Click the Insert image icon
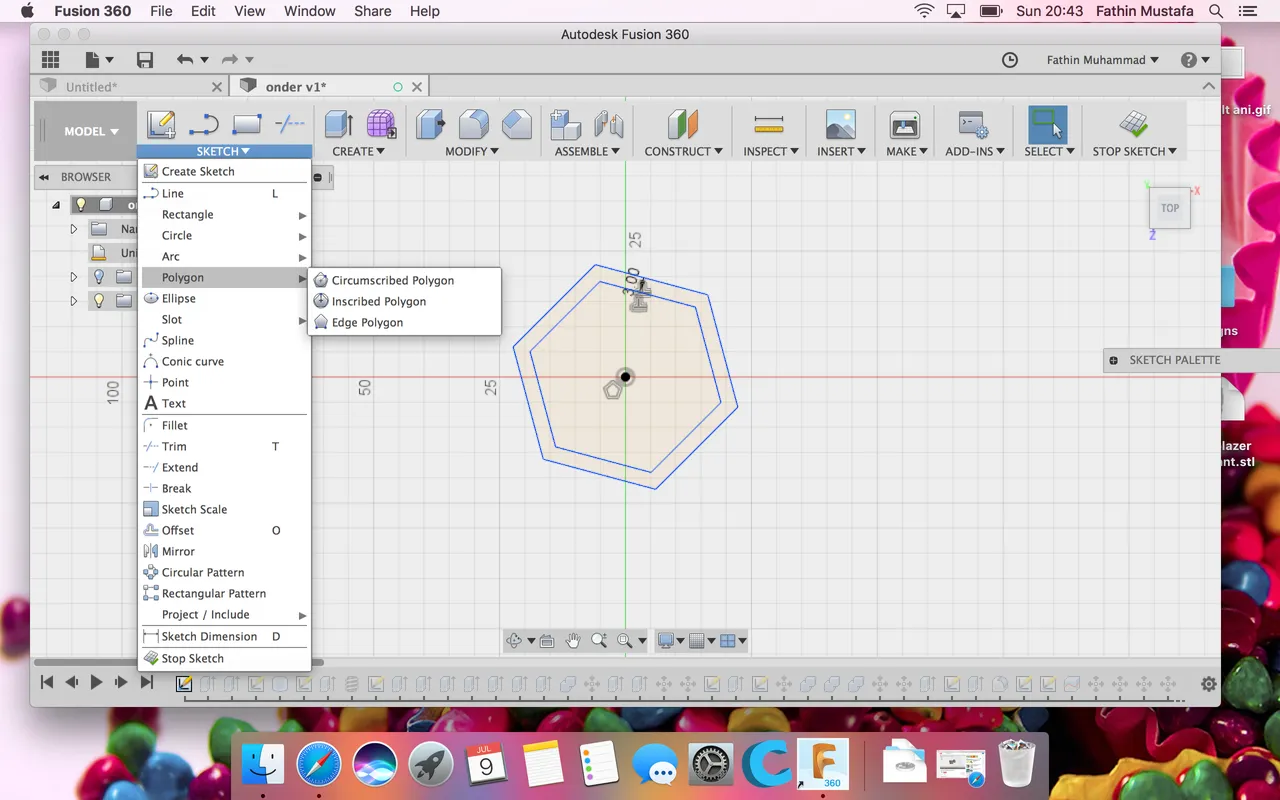The width and height of the screenshot is (1280, 800). (841, 125)
